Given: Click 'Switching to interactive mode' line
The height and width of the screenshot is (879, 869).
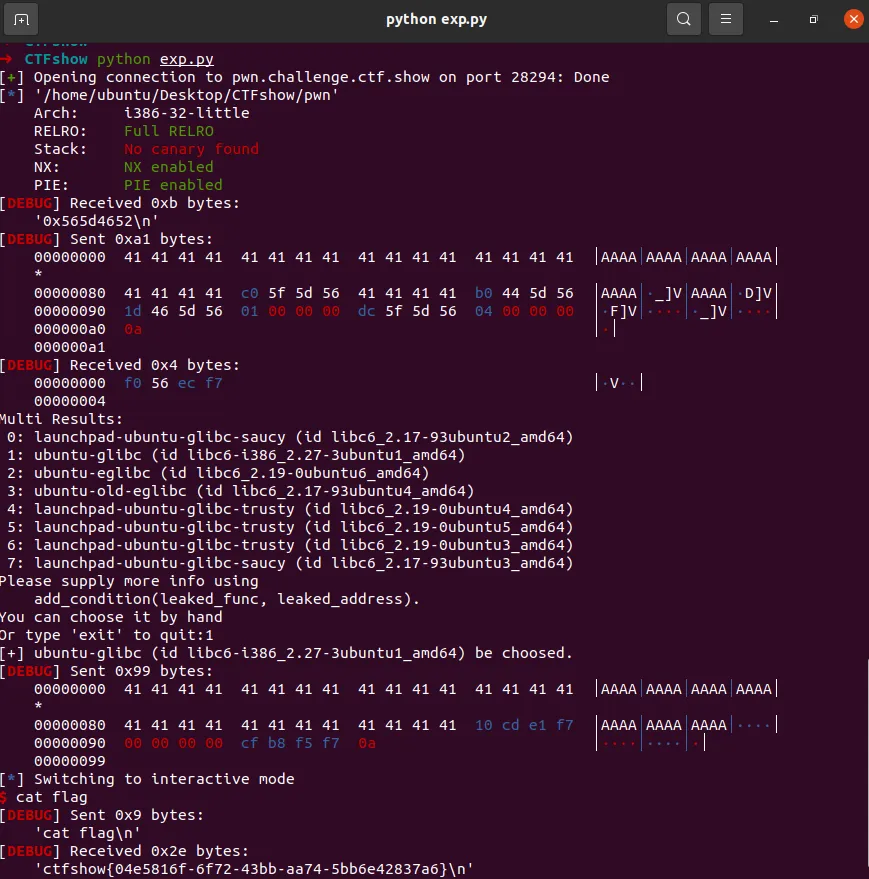Looking at the screenshot, I should tap(147, 779).
